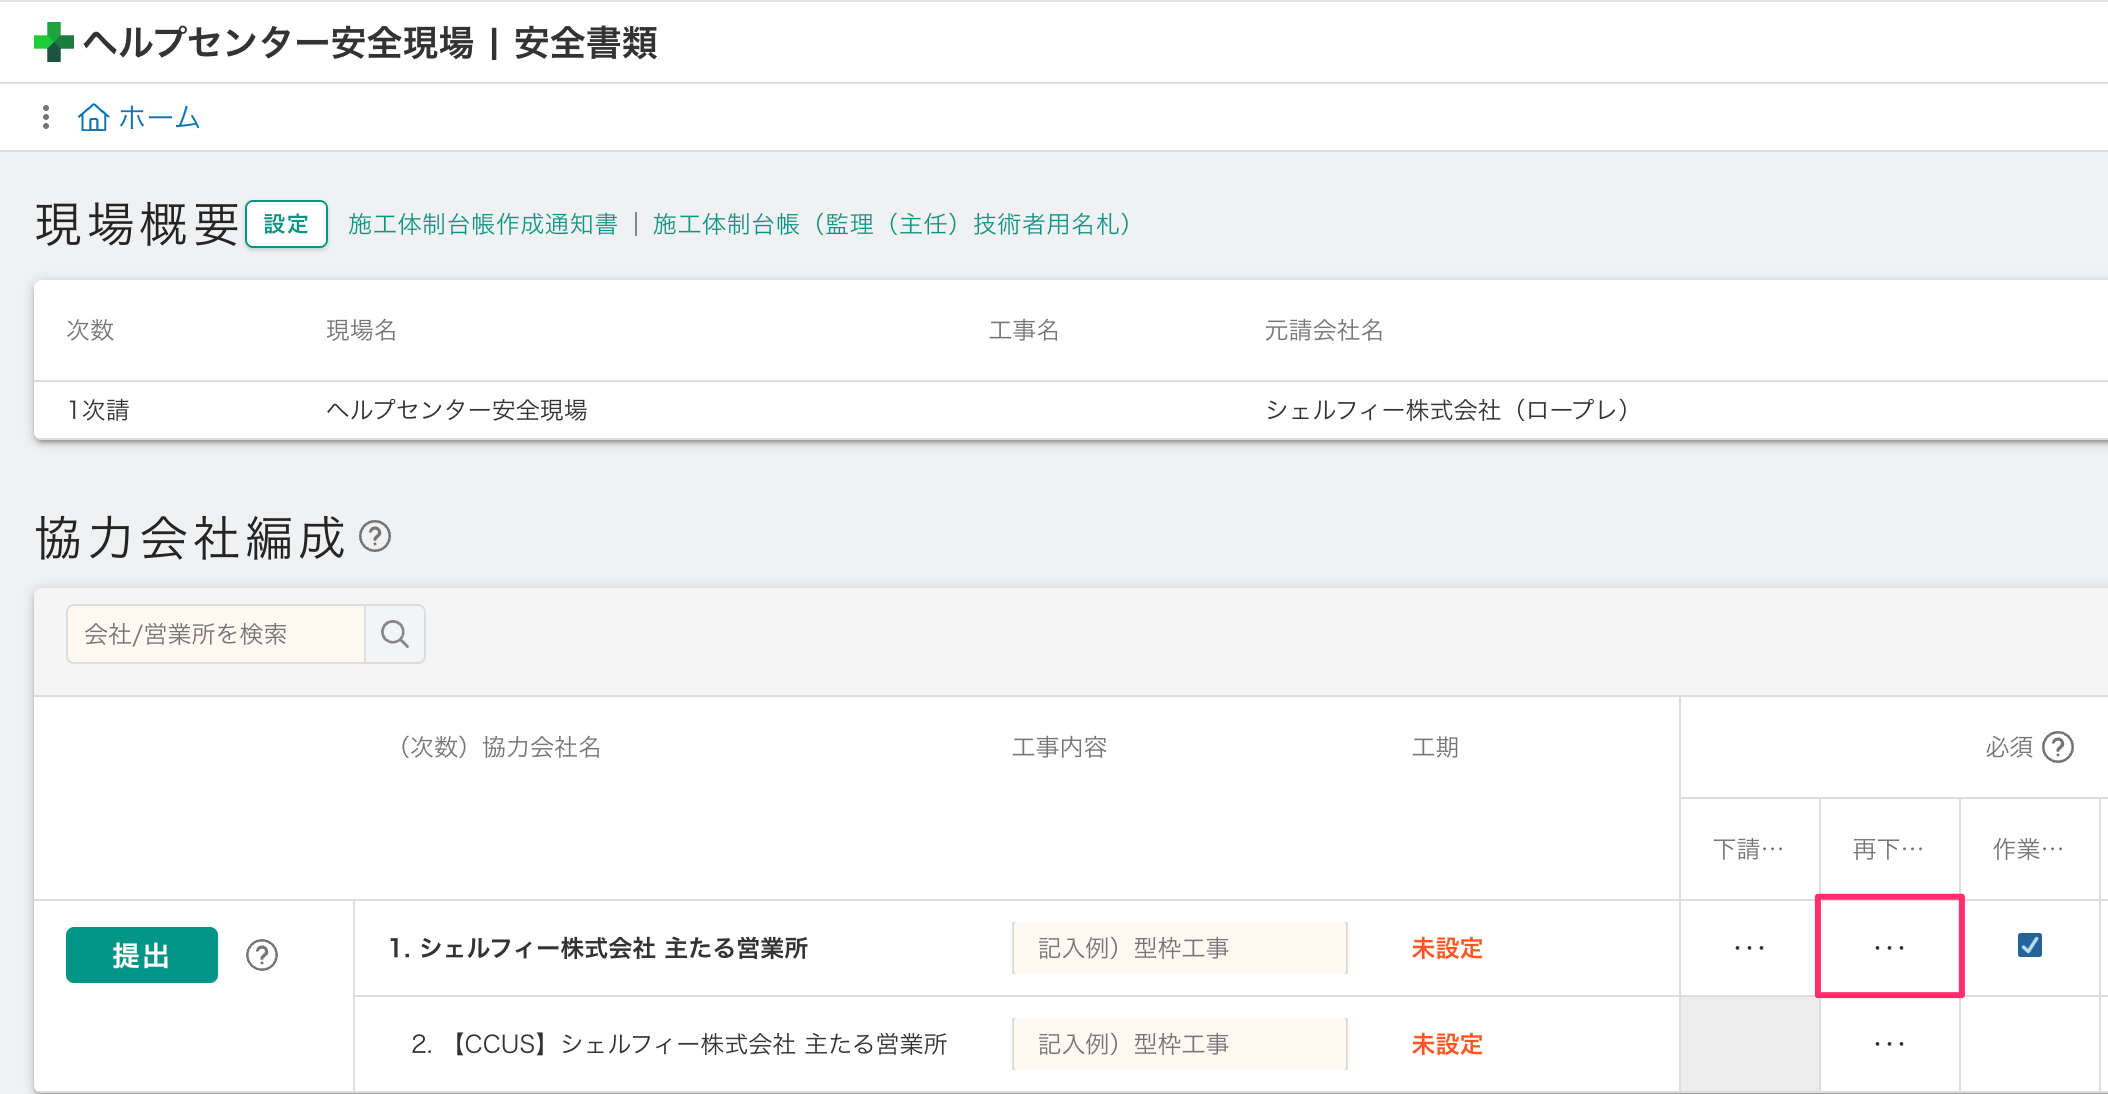Click the green cross logo icon
Screen dimensions: 2108x1094
point(54,42)
